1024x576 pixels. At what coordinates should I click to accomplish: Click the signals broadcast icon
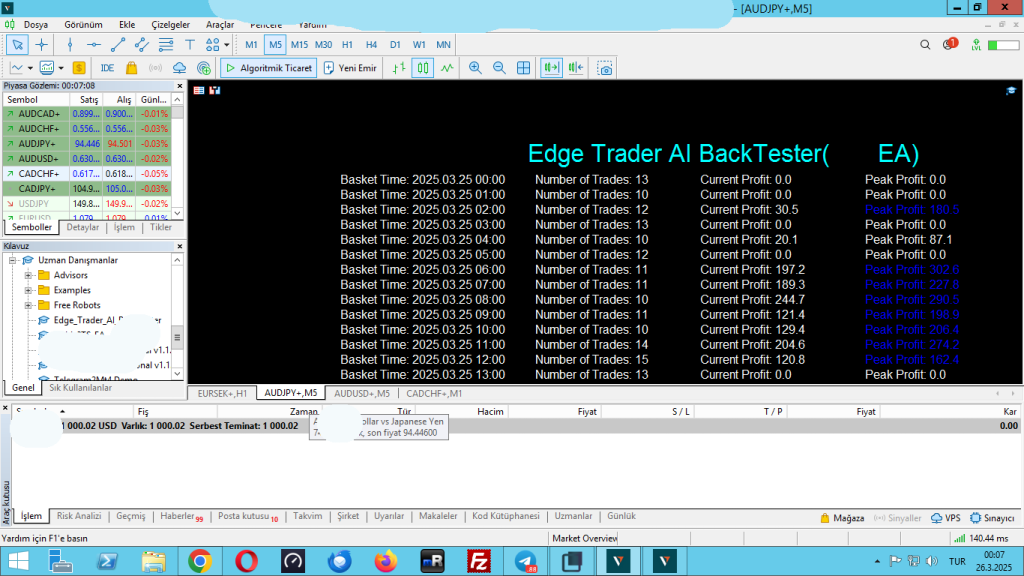pos(155,68)
